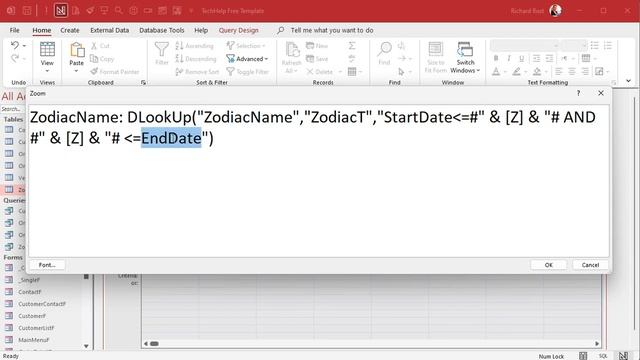Cancel the Zoom dialog
The height and width of the screenshot is (360, 640).
tap(590, 265)
